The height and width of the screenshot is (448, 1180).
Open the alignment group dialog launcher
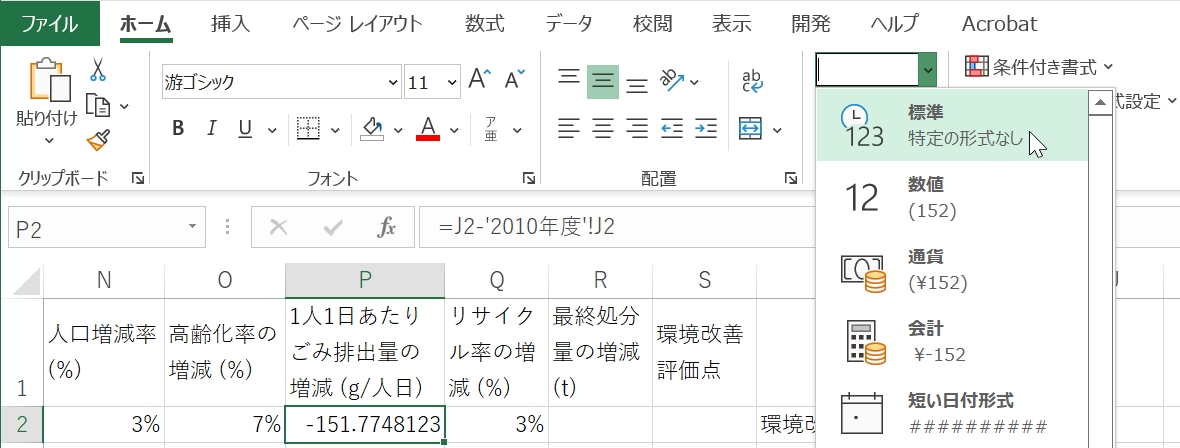click(x=791, y=178)
